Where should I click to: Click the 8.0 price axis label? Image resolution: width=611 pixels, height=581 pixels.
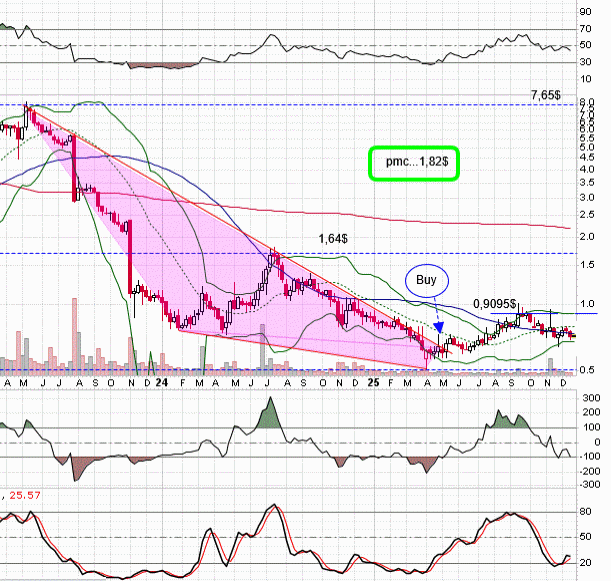pos(591,104)
